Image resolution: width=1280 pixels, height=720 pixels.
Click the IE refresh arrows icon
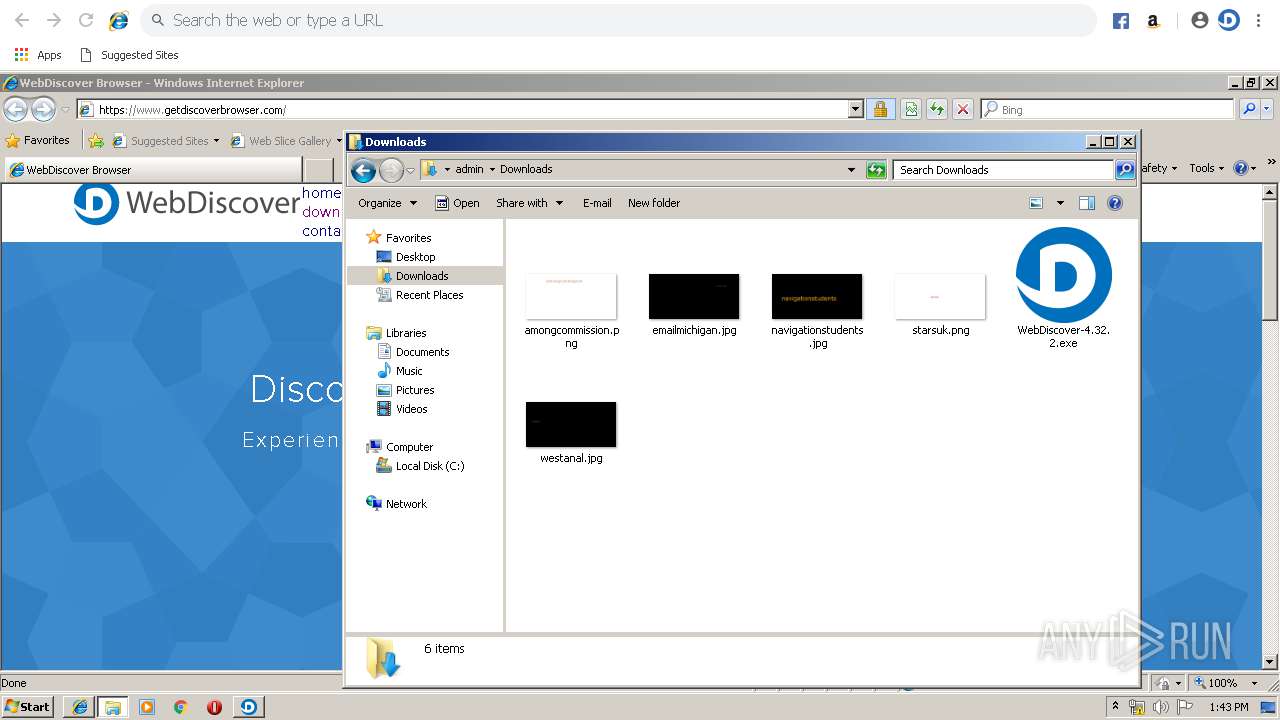(x=937, y=110)
